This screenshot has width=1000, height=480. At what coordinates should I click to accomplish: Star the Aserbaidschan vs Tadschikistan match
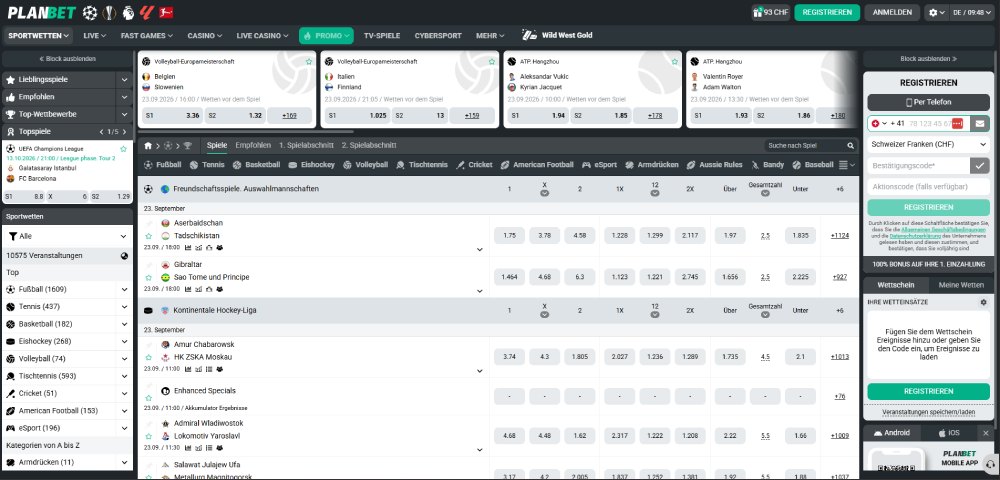click(x=149, y=236)
